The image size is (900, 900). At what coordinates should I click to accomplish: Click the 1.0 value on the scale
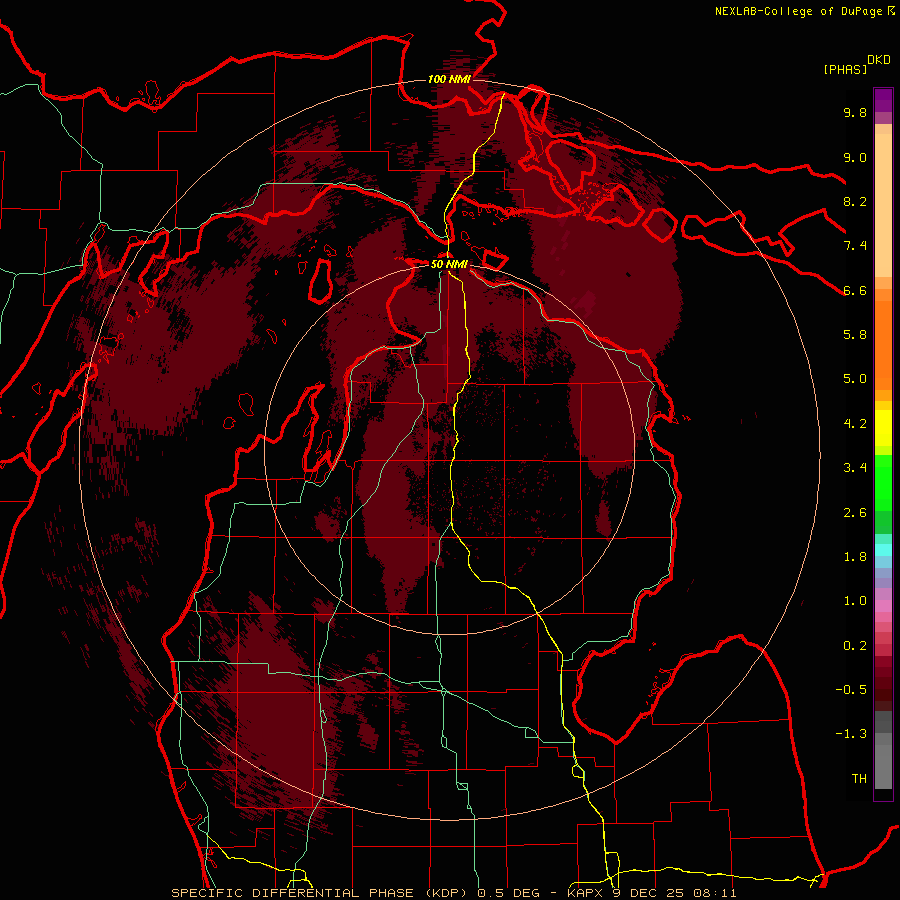tap(855, 601)
